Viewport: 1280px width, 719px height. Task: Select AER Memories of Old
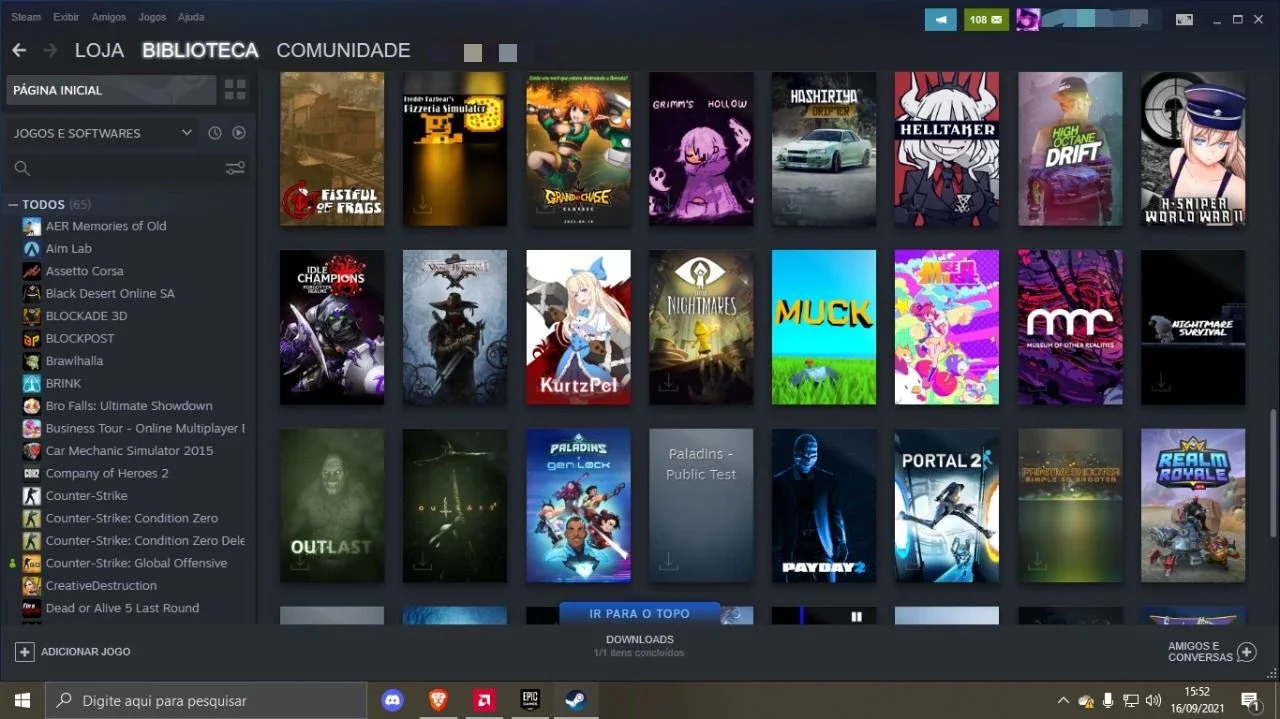[106, 226]
